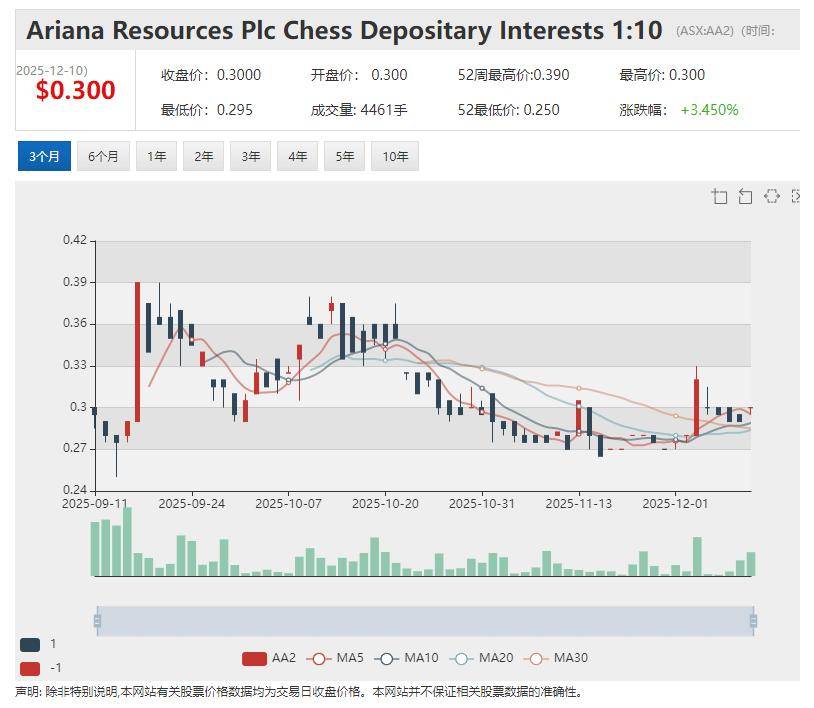This screenshot has width=814, height=708.
Task: Click the 2025-09-24 x-axis date label
Action: pyautogui.click(x=192, y=503)
